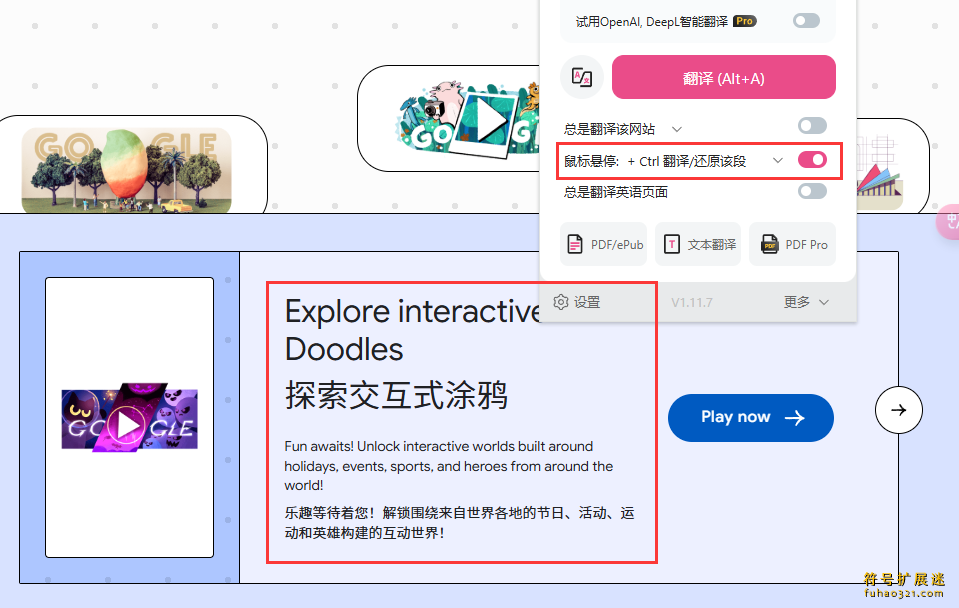Image resolution: width=959 pixels, height=608 pixels.
Task: Open the PDF Pro tool
Action: (793, 244)
